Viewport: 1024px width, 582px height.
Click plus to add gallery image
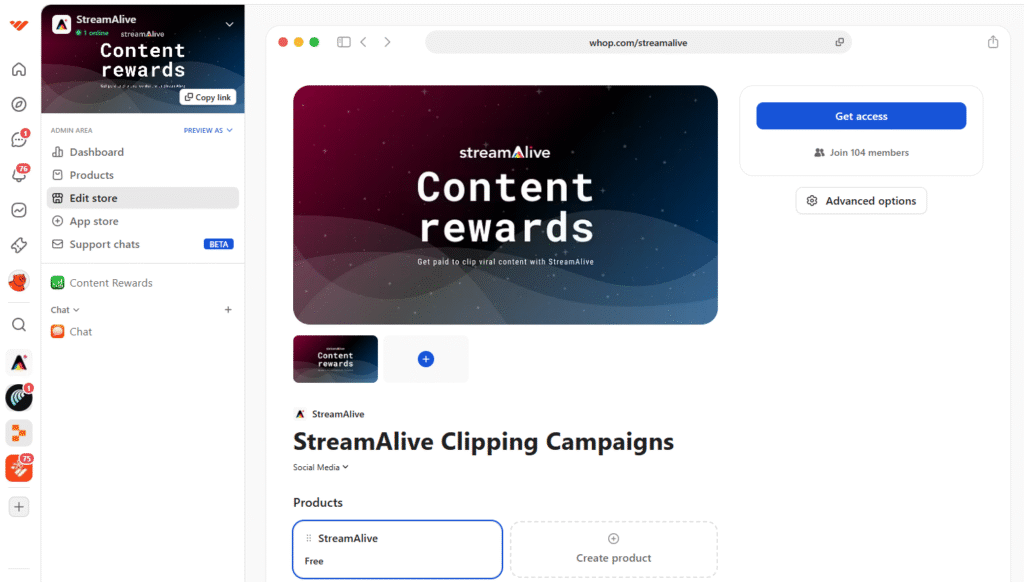point(426,359)
